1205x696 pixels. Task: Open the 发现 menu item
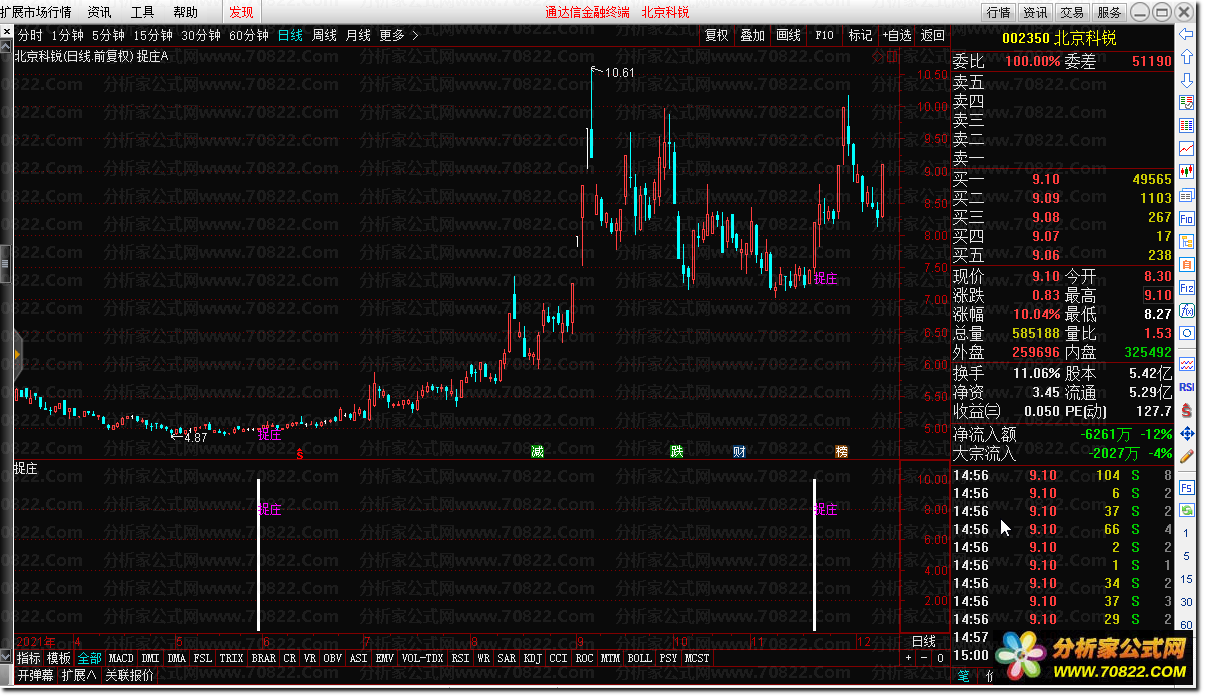click(x=241, y=12)
